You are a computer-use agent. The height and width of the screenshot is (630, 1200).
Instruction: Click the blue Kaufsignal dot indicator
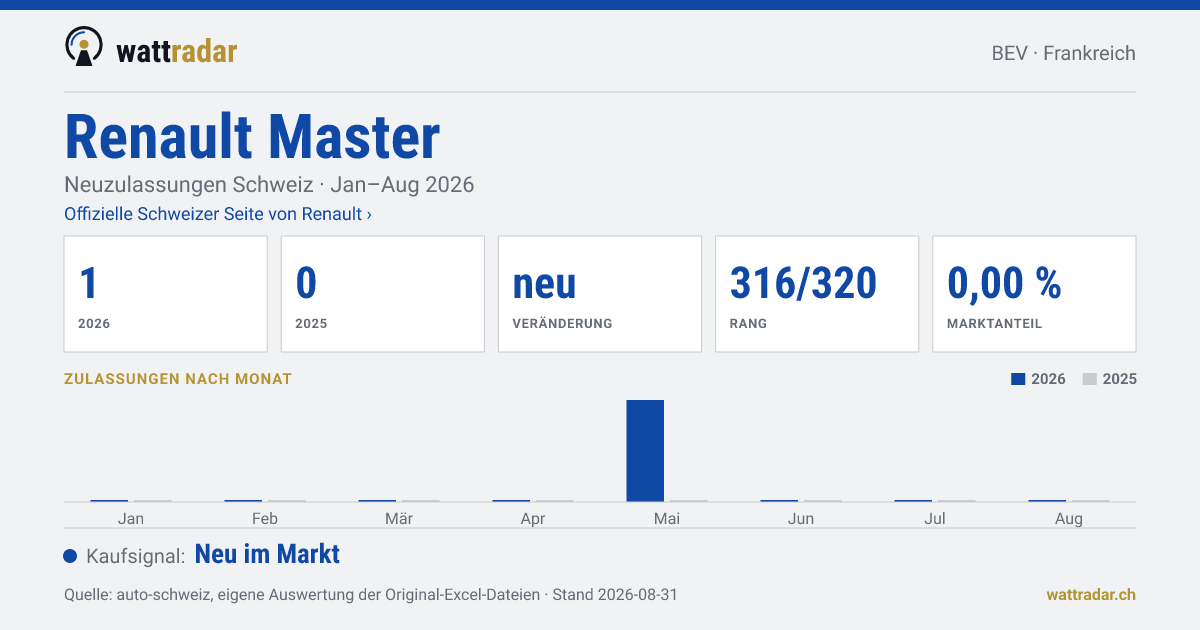(70, 556)
